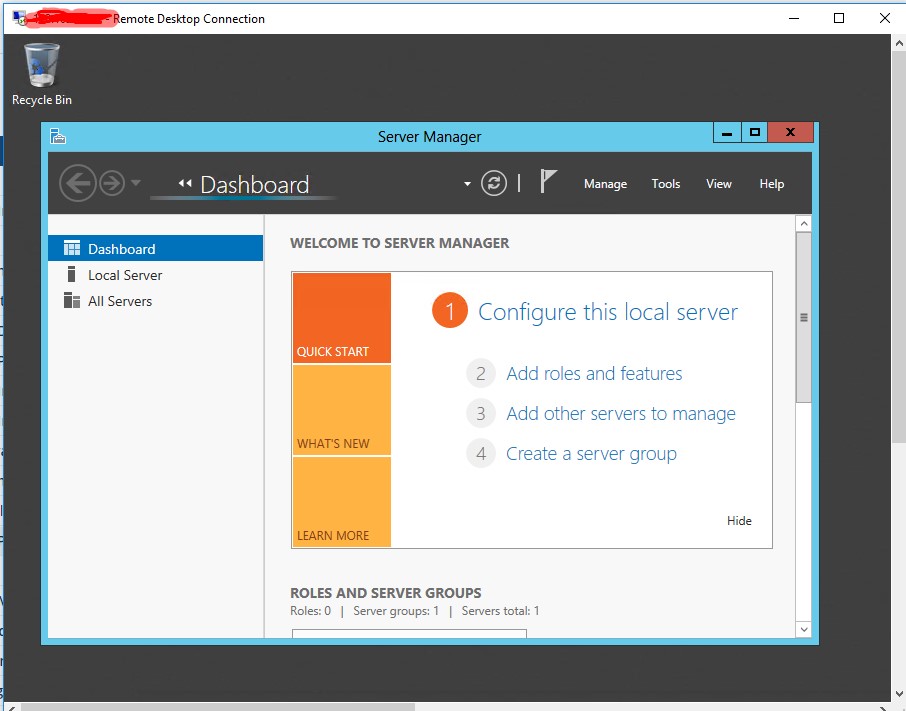Screen dimensions: 906x711
Task: Select All Servers in the sidebar
Action: coord(120,301)
